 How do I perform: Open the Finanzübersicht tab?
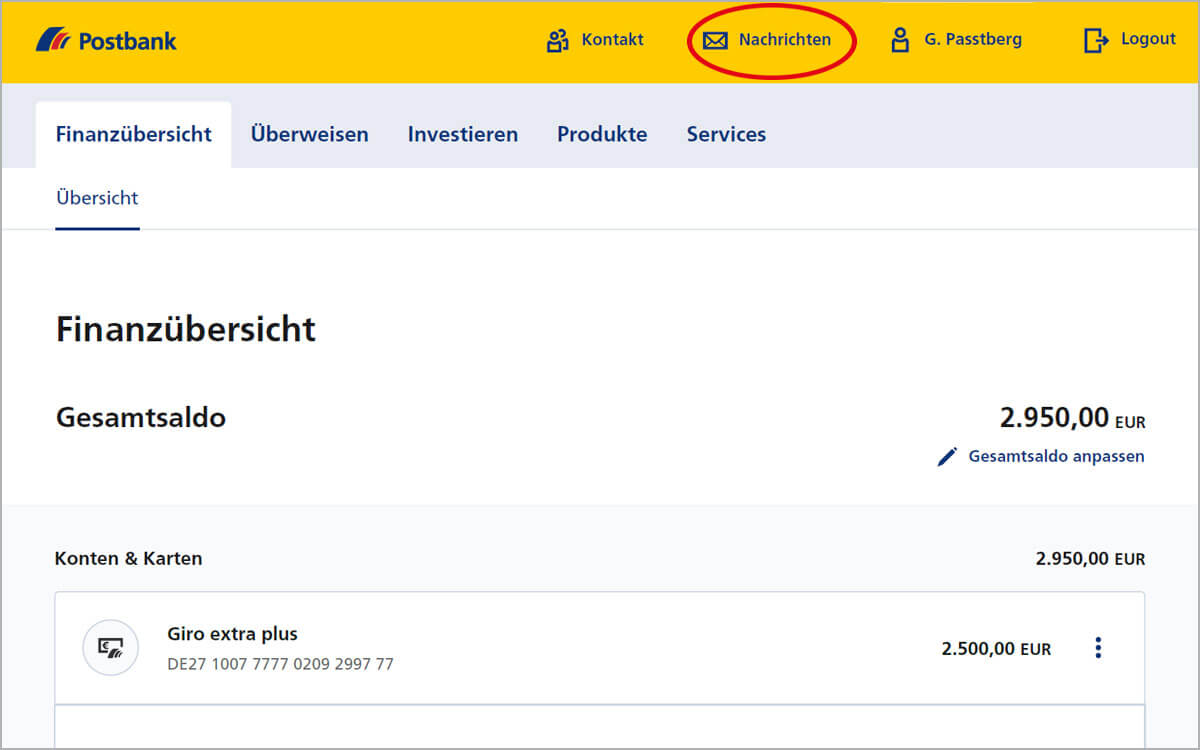click(x=134, y=134)
